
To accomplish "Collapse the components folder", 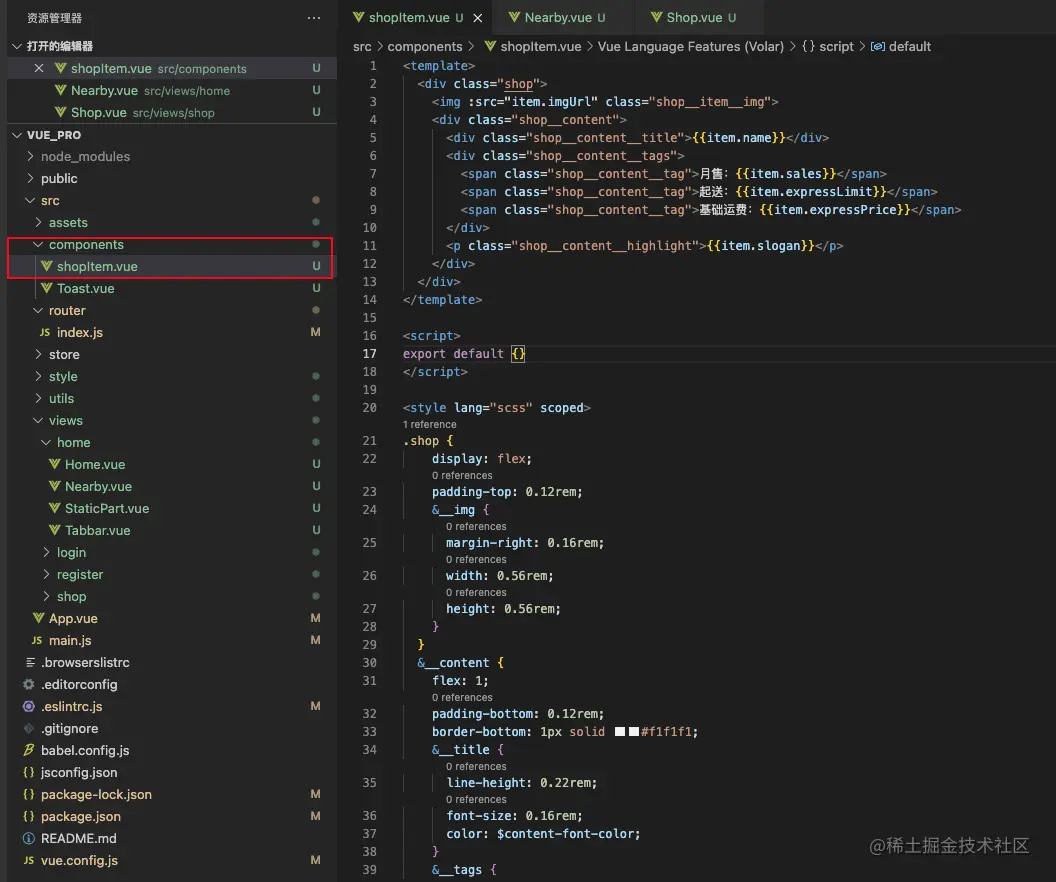I will [38, 244].
